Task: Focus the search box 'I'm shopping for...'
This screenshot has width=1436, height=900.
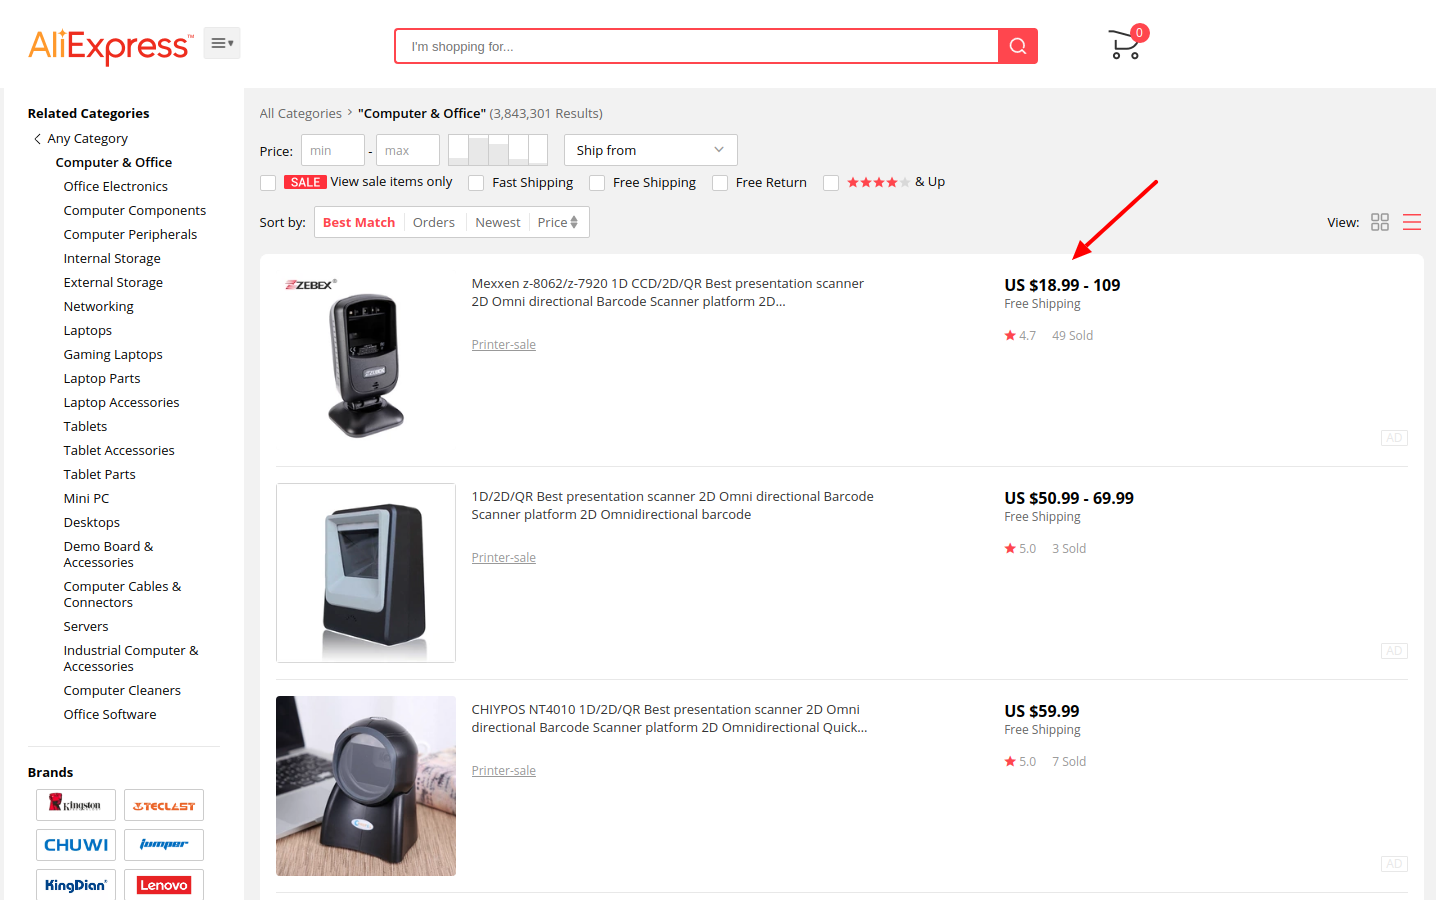Action: pyautogui.click(x=697, y=46)
